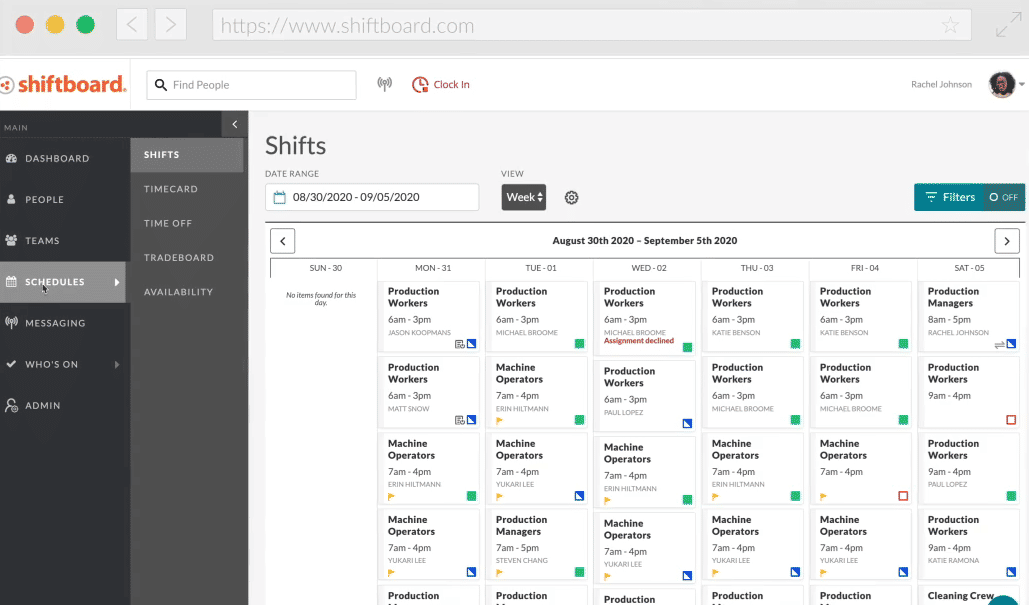The height and width of the screenshot is (605, 1029).
Task: Go to next week in calendar
Action: click(1006, 241)
